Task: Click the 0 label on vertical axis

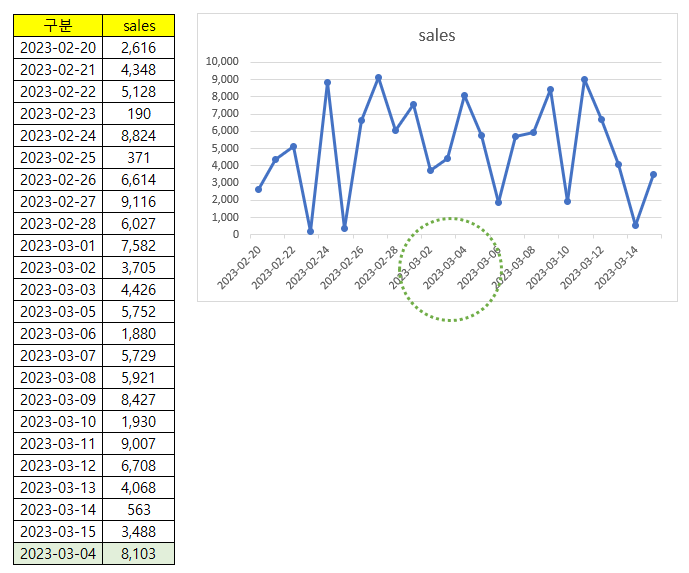Action: coord(236,234)
